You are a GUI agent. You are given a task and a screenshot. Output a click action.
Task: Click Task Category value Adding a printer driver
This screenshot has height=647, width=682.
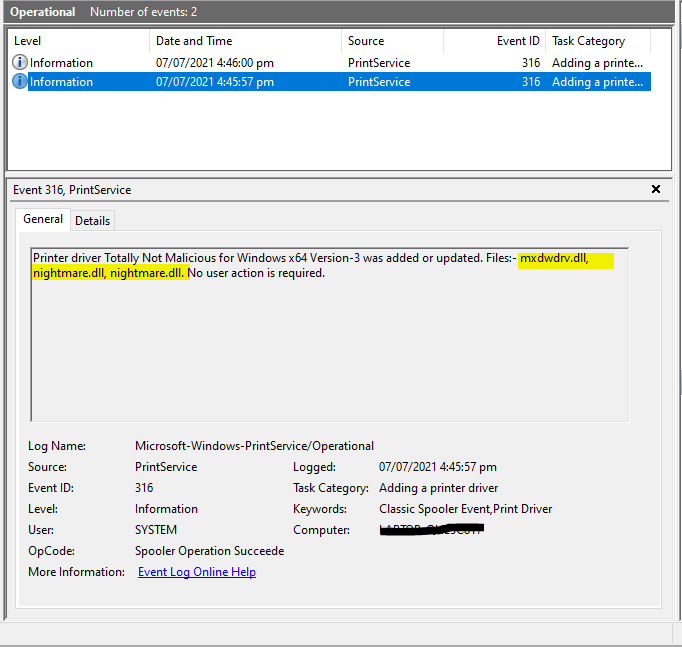[438, 488]
